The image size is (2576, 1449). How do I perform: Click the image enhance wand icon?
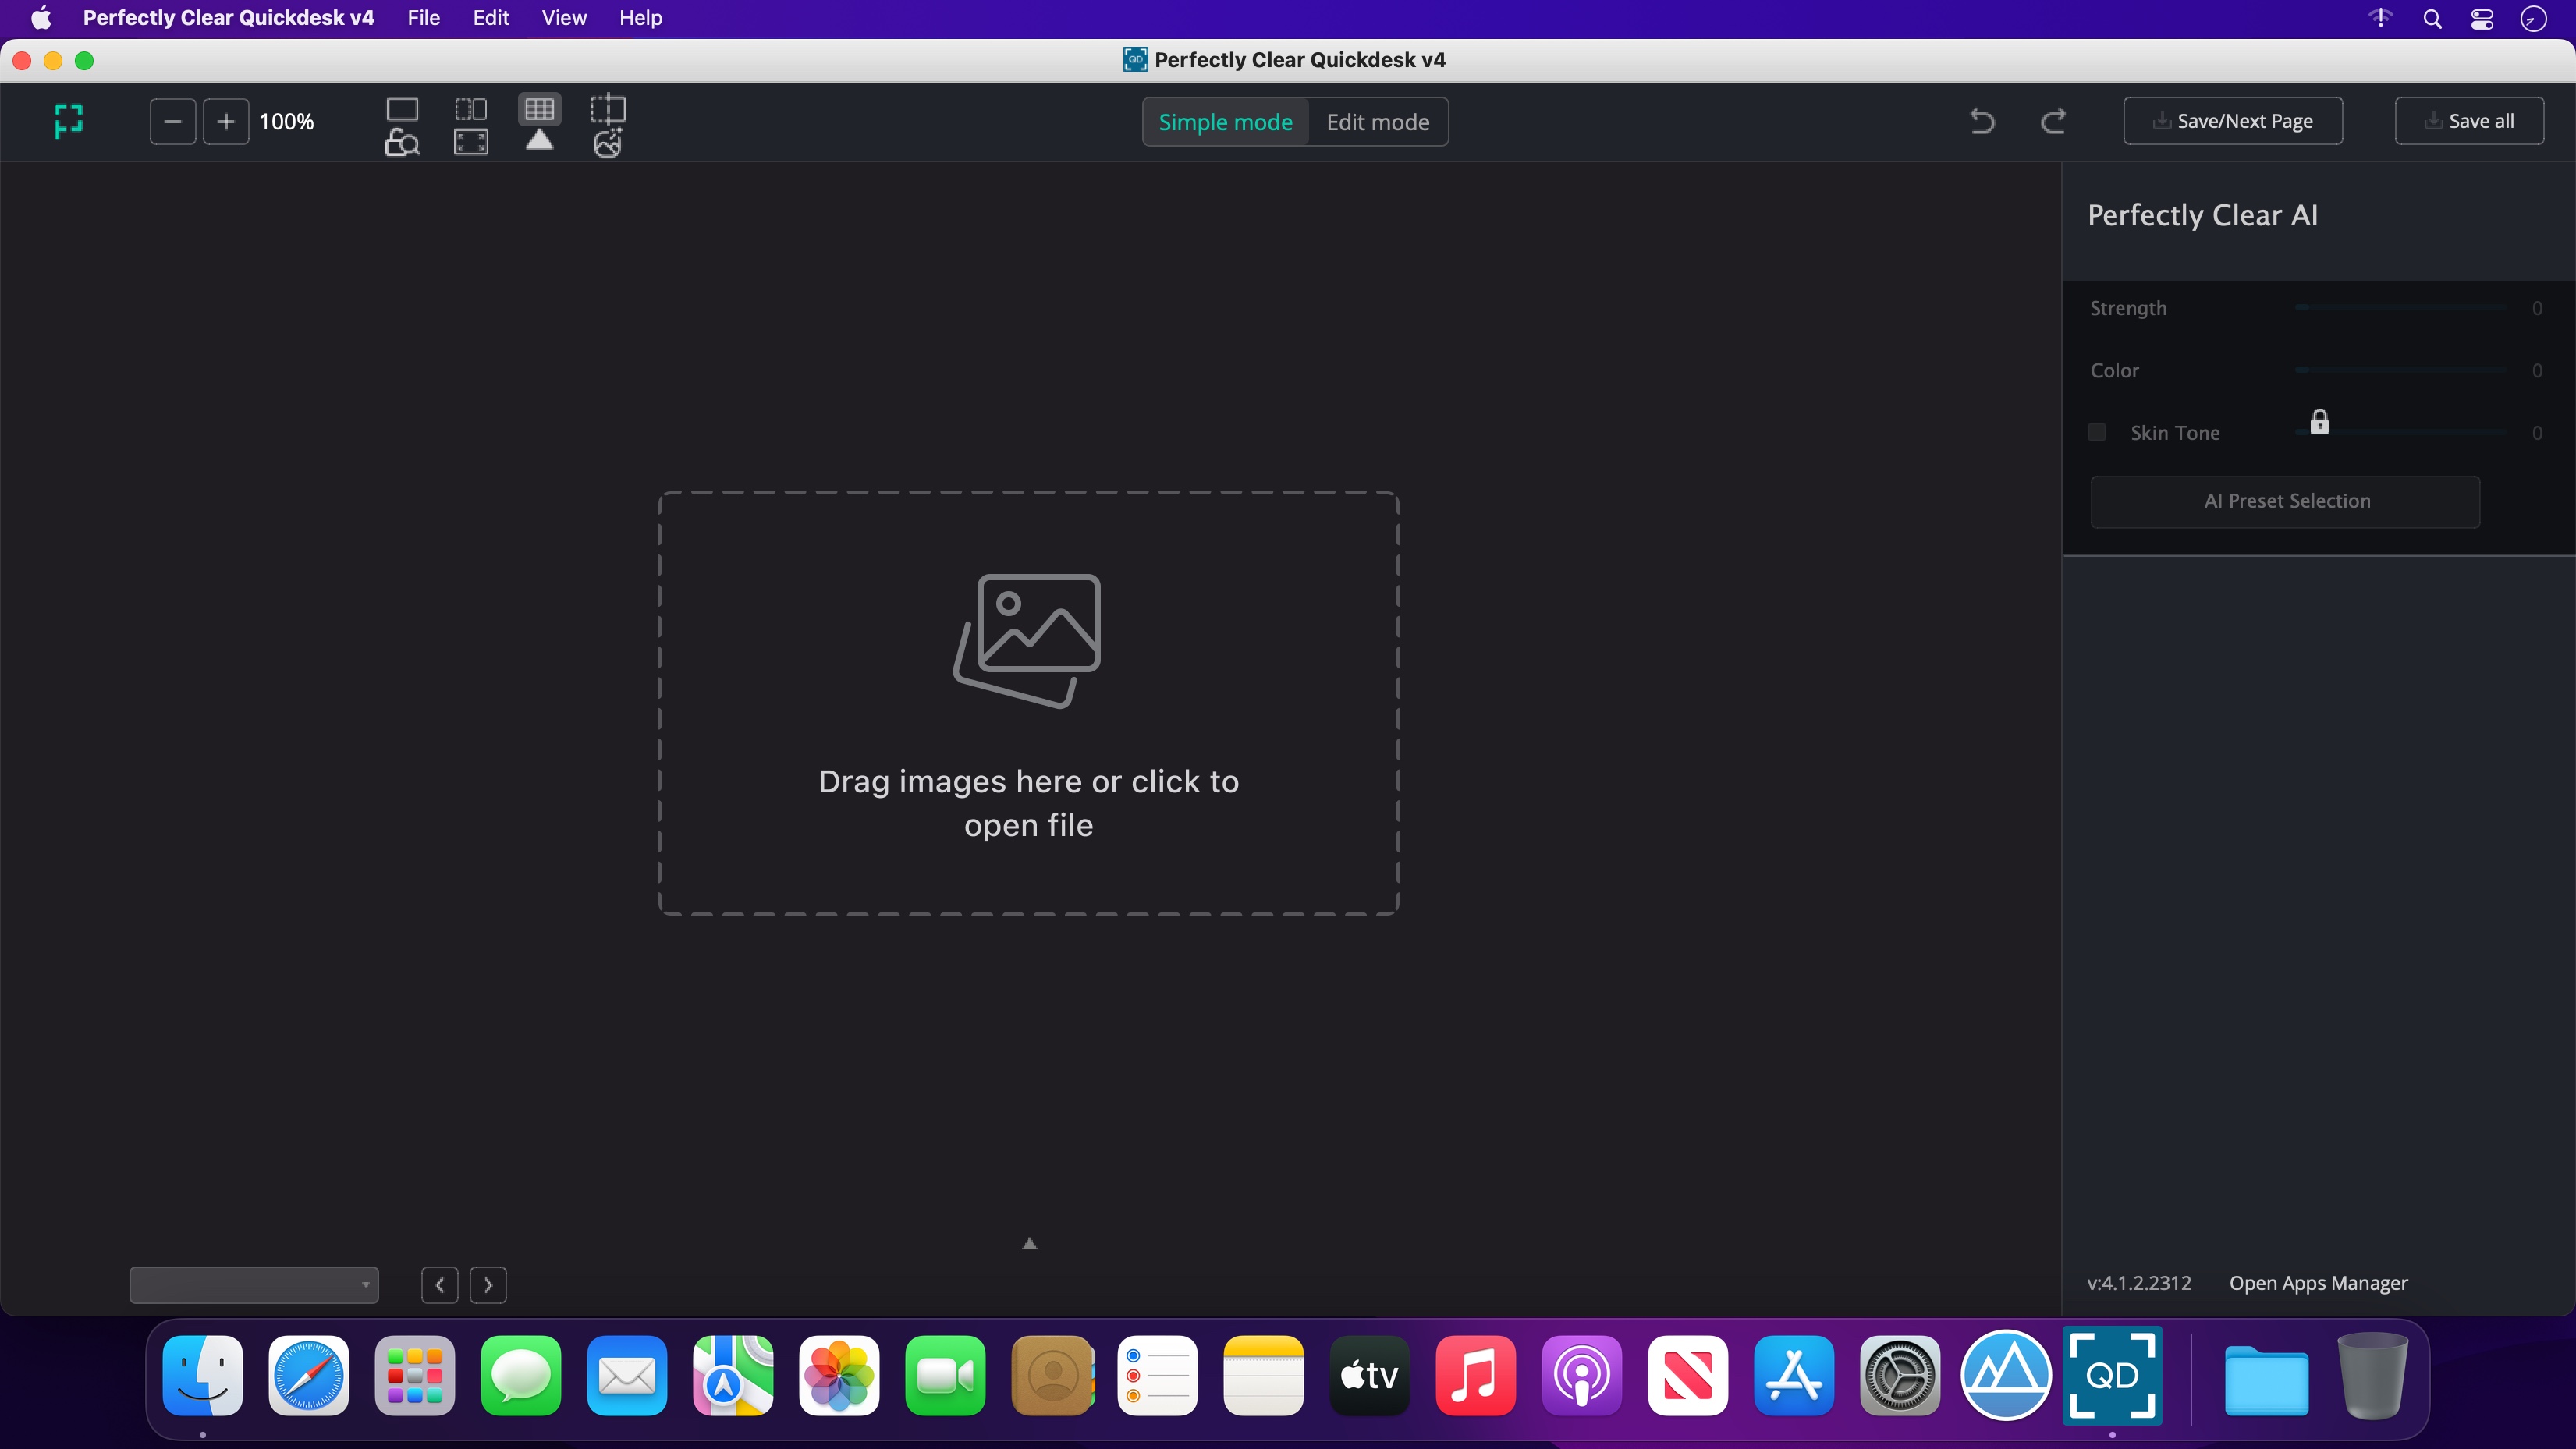click(x=608, y=143)
